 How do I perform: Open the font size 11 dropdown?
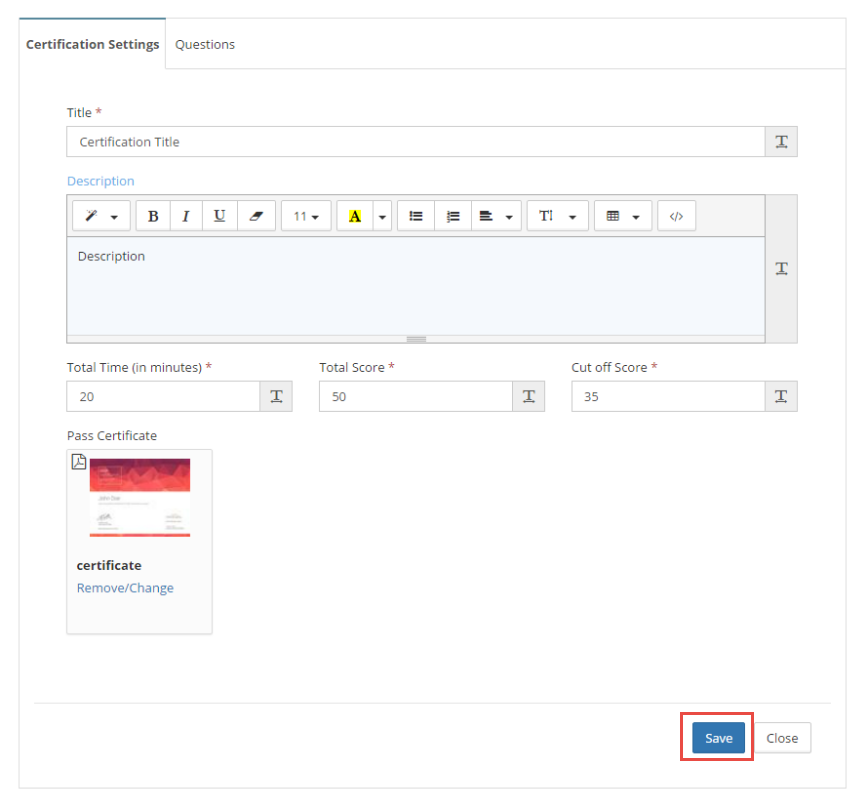306,216
